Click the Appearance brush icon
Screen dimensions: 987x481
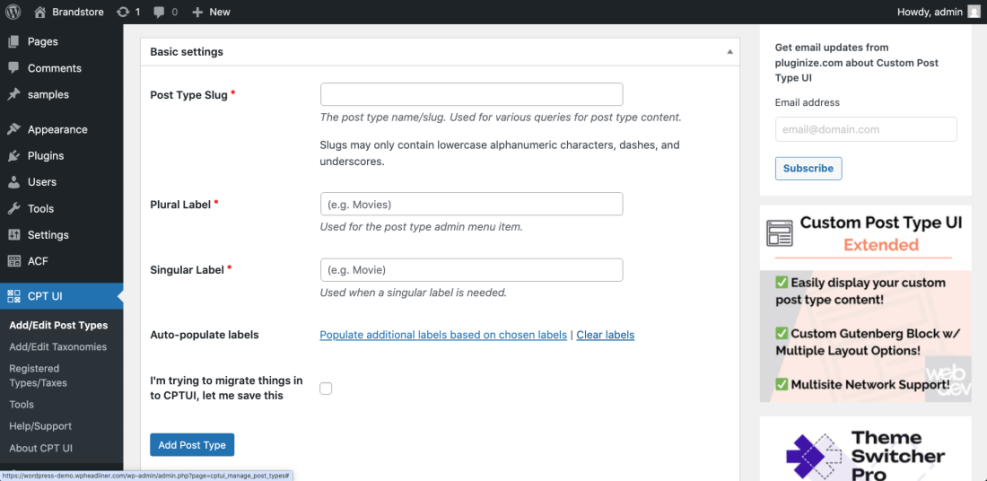pos(13,129)
